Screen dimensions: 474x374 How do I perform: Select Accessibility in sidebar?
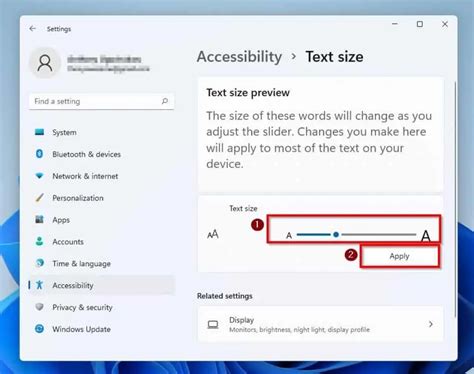102,285
